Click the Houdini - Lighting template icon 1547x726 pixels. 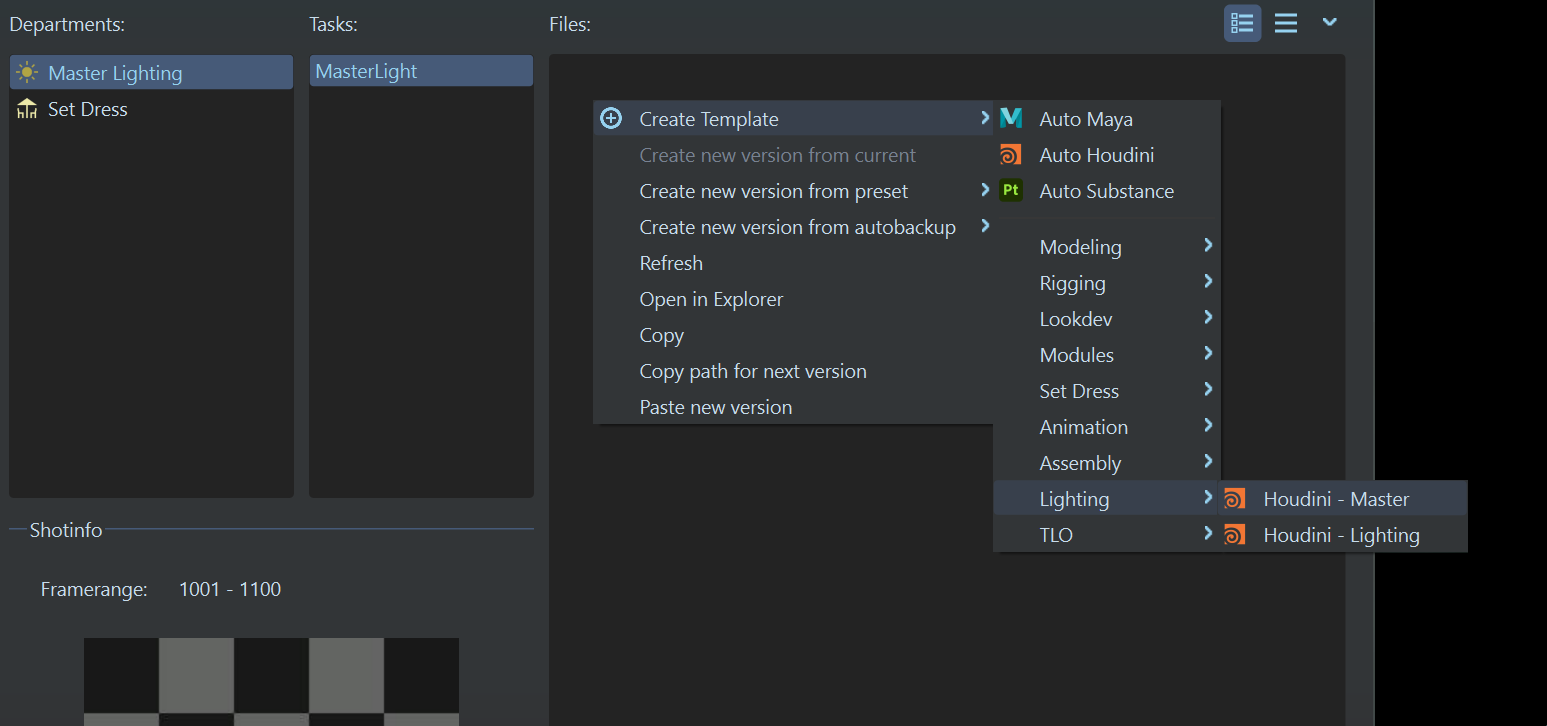coord(1235,535)
